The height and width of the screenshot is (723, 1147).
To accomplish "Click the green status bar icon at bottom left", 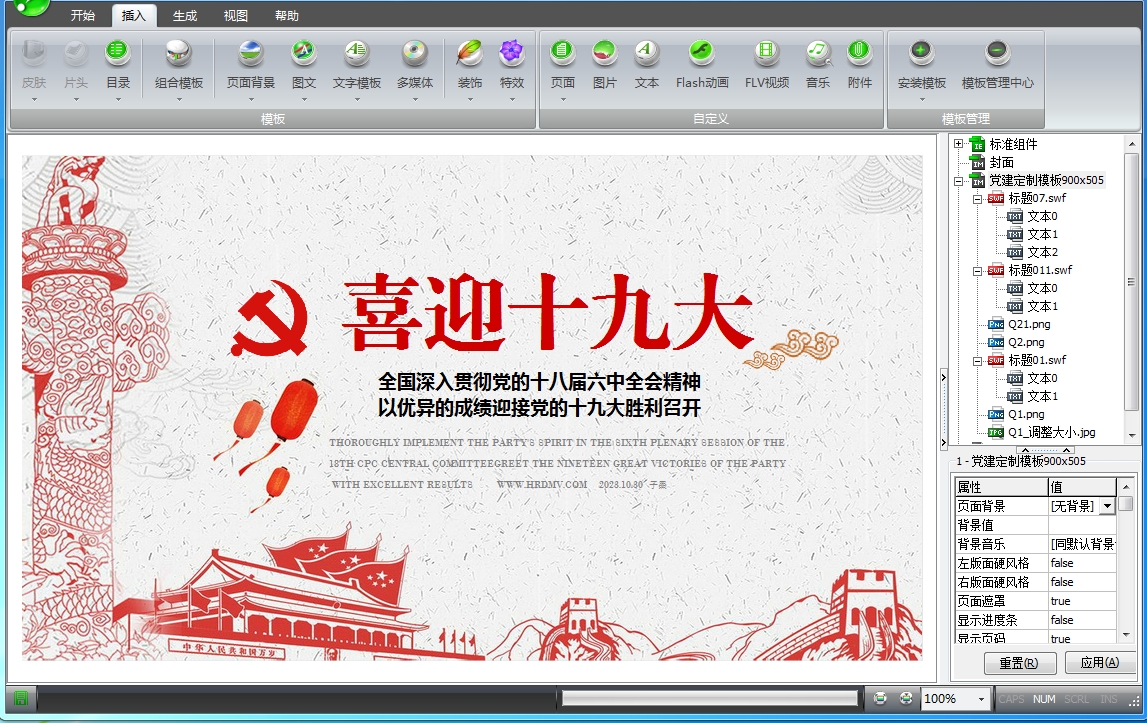I will (20, 699).
